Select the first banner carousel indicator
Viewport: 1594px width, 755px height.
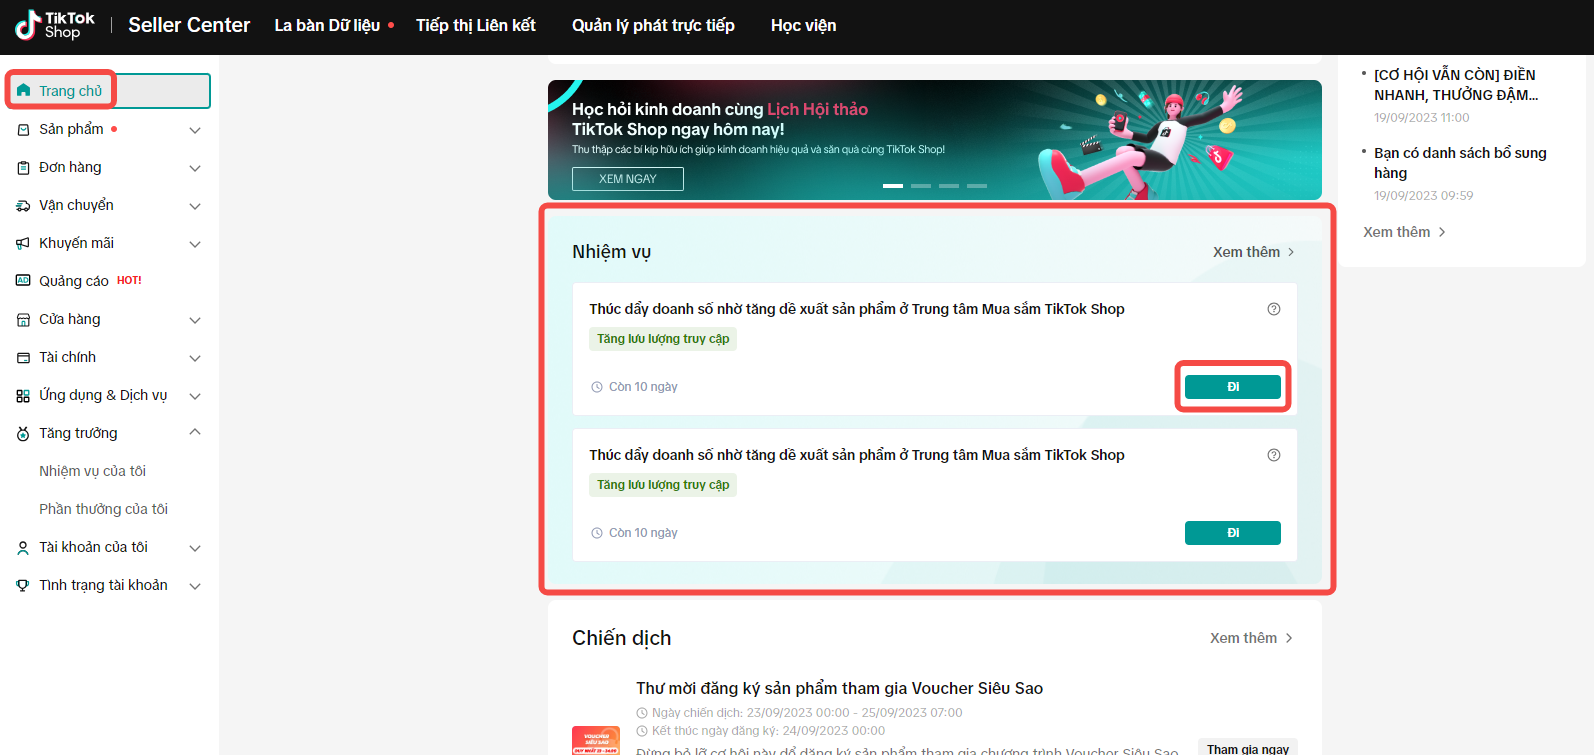coord(893,186)
